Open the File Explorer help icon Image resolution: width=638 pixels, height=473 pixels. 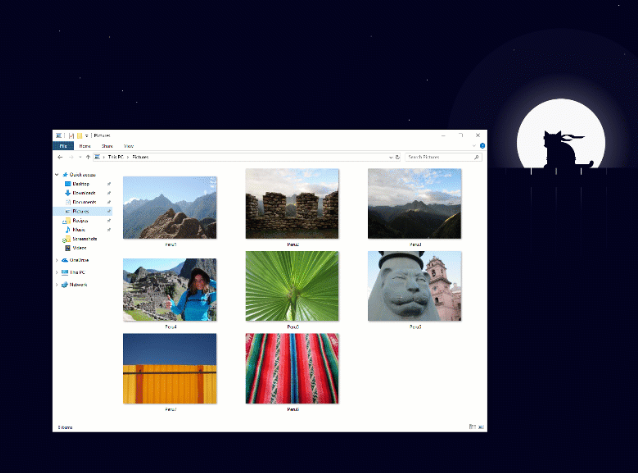(x=482, y=146)
